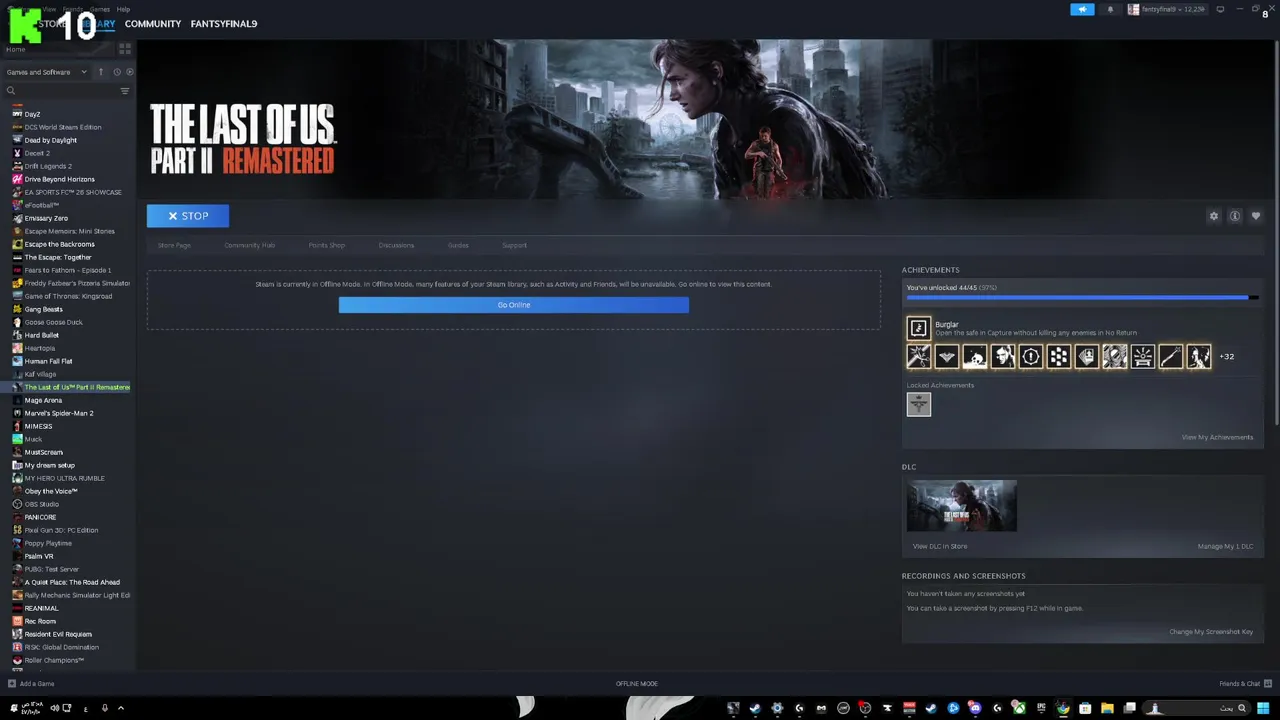Open the COMMUNITY top navigation tab
This screenshot has width=1280, height=720.
pyautogui.click(x=153, y=23)
